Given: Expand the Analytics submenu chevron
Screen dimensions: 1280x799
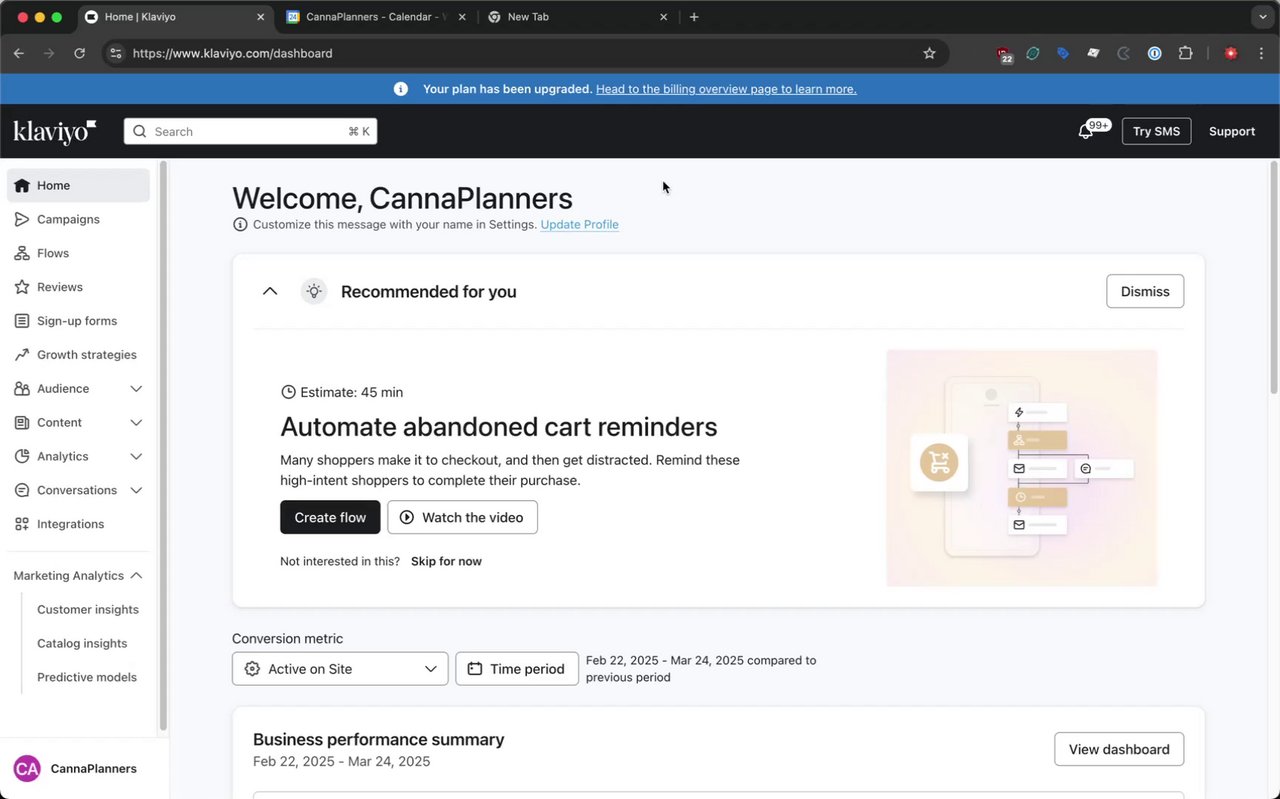Looking at the screenshot, I should [x=136, y=457].
